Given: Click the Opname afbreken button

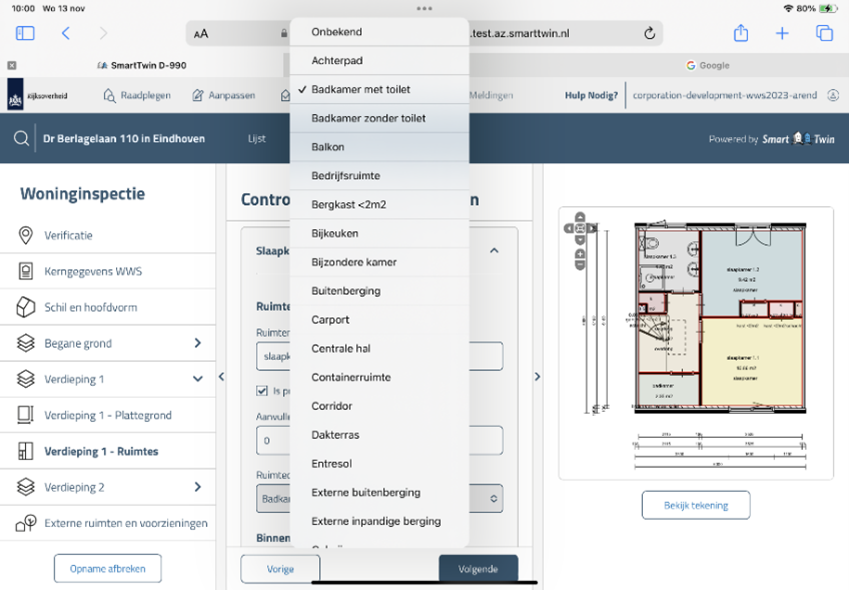Looking at the screenshot, I should pyautogui.click(x=107, y=569).
